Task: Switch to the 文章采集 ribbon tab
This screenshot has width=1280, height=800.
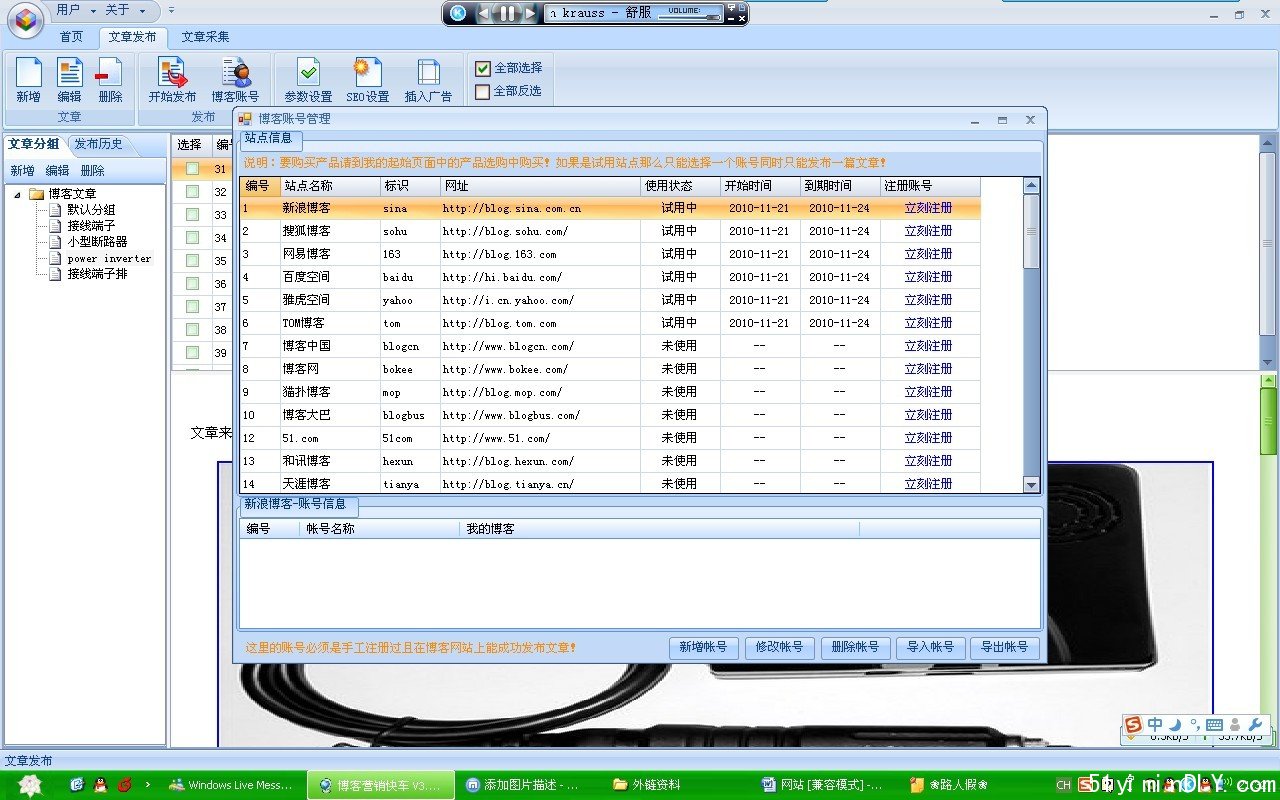Action: pyautogui.click(x=205, y=37)
